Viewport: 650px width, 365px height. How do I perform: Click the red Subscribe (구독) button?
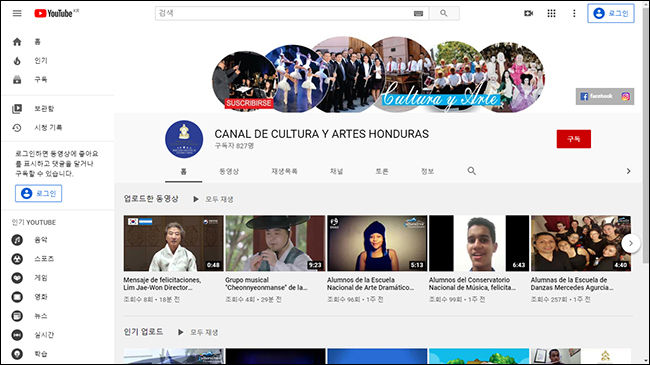(574, 139)
